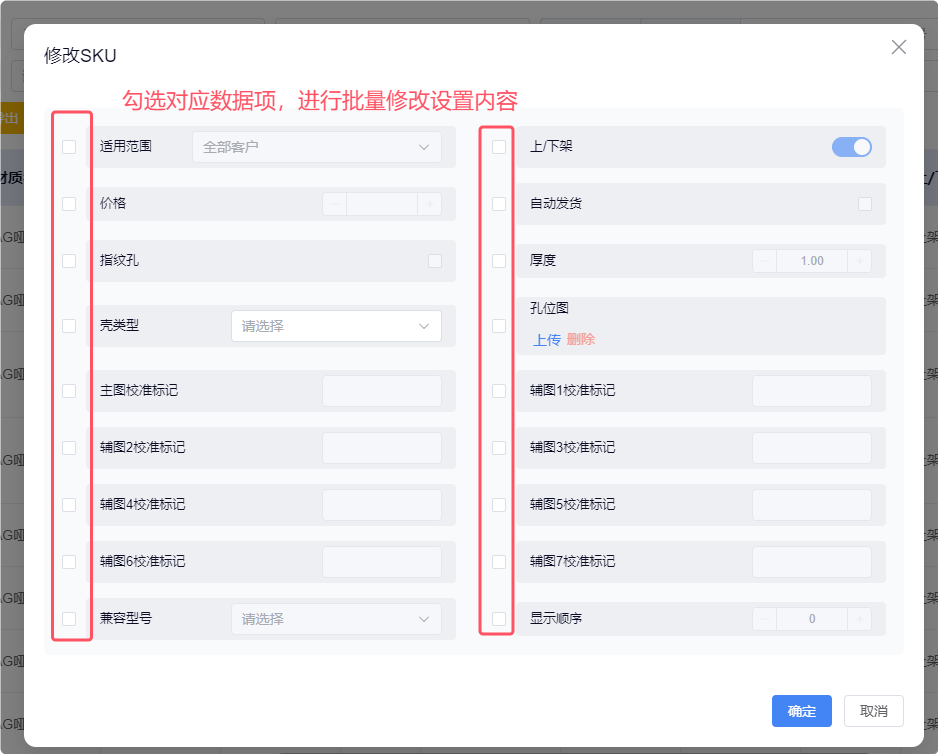Tick the 辅图7校准标记 row selection checkbox
This screenshot has height=754, width=938.
coord(499,562)
